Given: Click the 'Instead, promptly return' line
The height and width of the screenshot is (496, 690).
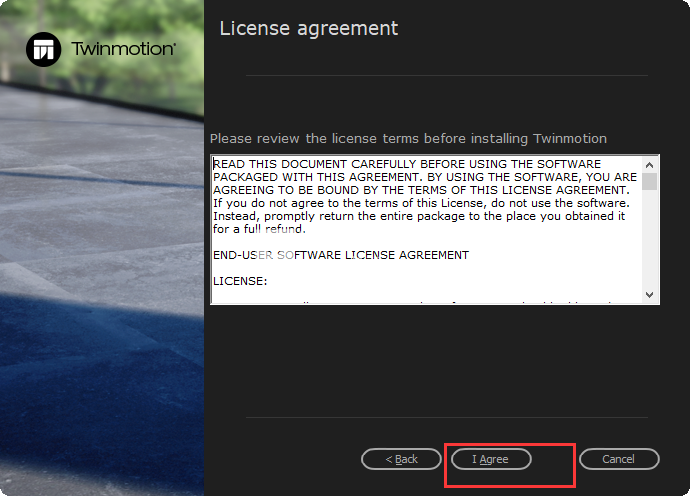Looking at the screenshot, I should (x=419, y=216).
